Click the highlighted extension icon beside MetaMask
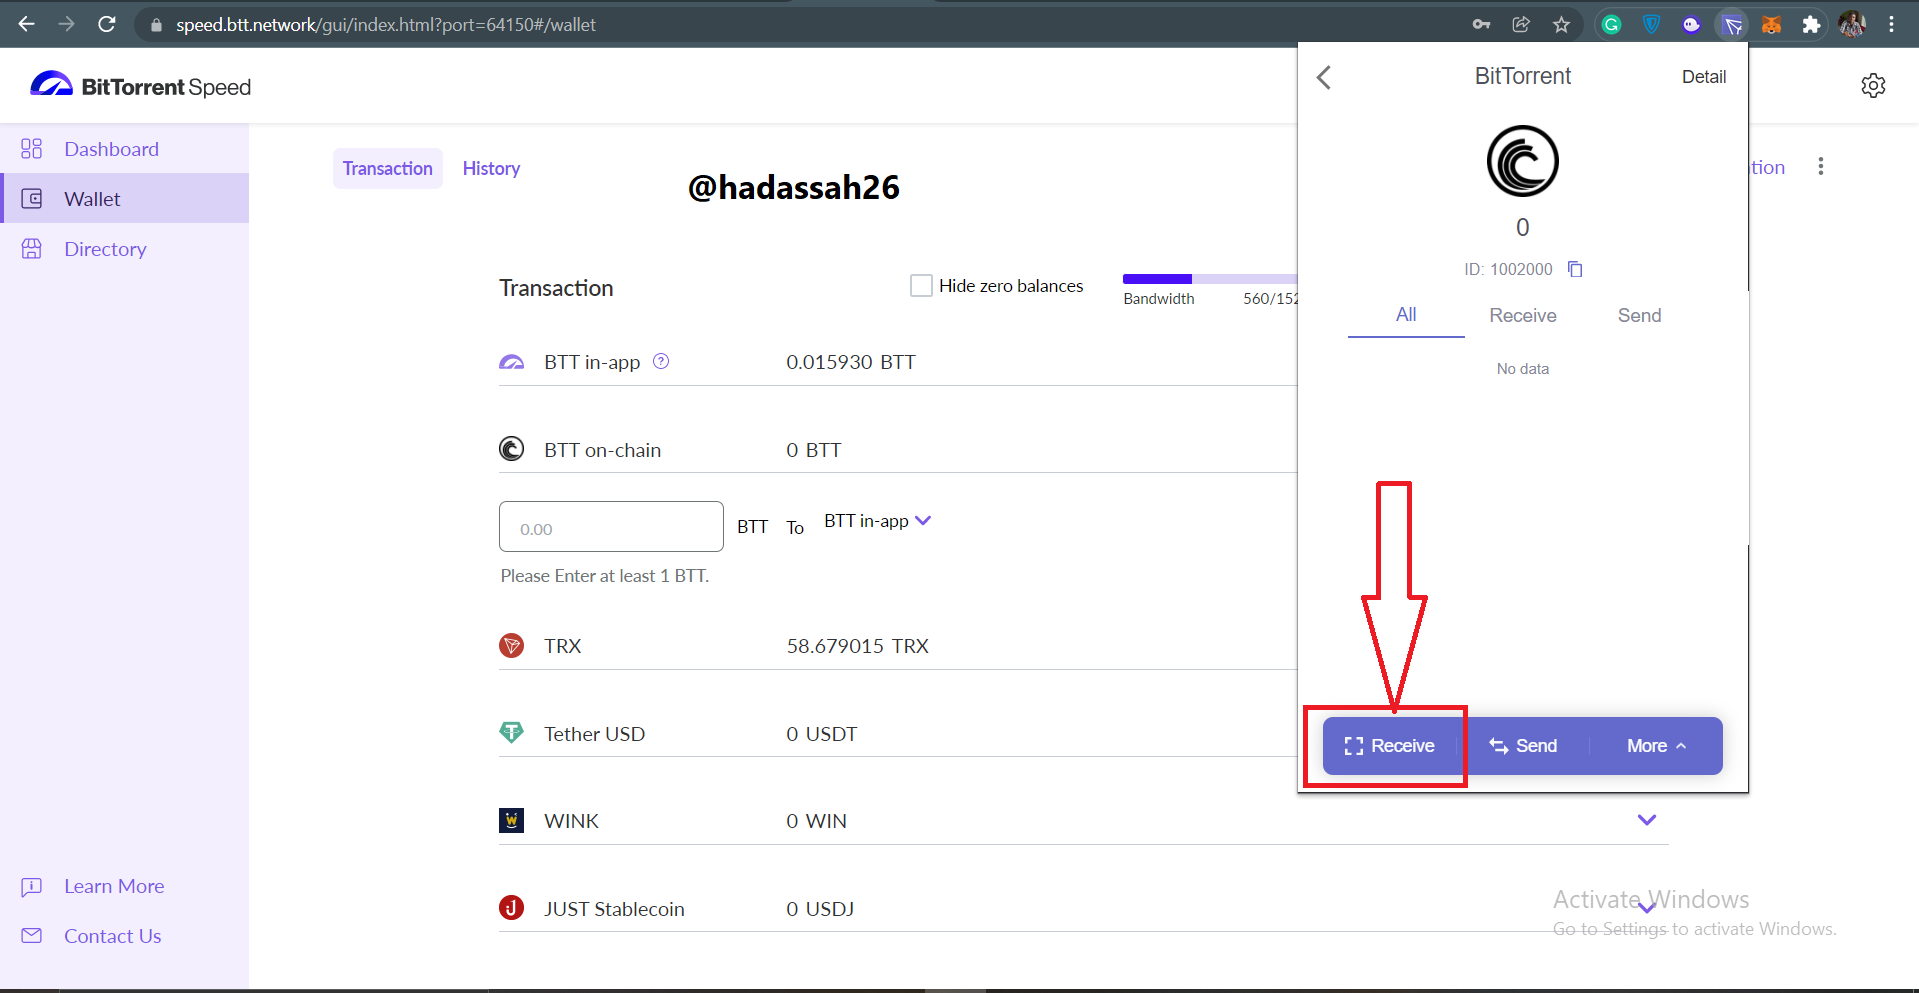This screenshot has height=993, width=1919. coord(1731,24)
